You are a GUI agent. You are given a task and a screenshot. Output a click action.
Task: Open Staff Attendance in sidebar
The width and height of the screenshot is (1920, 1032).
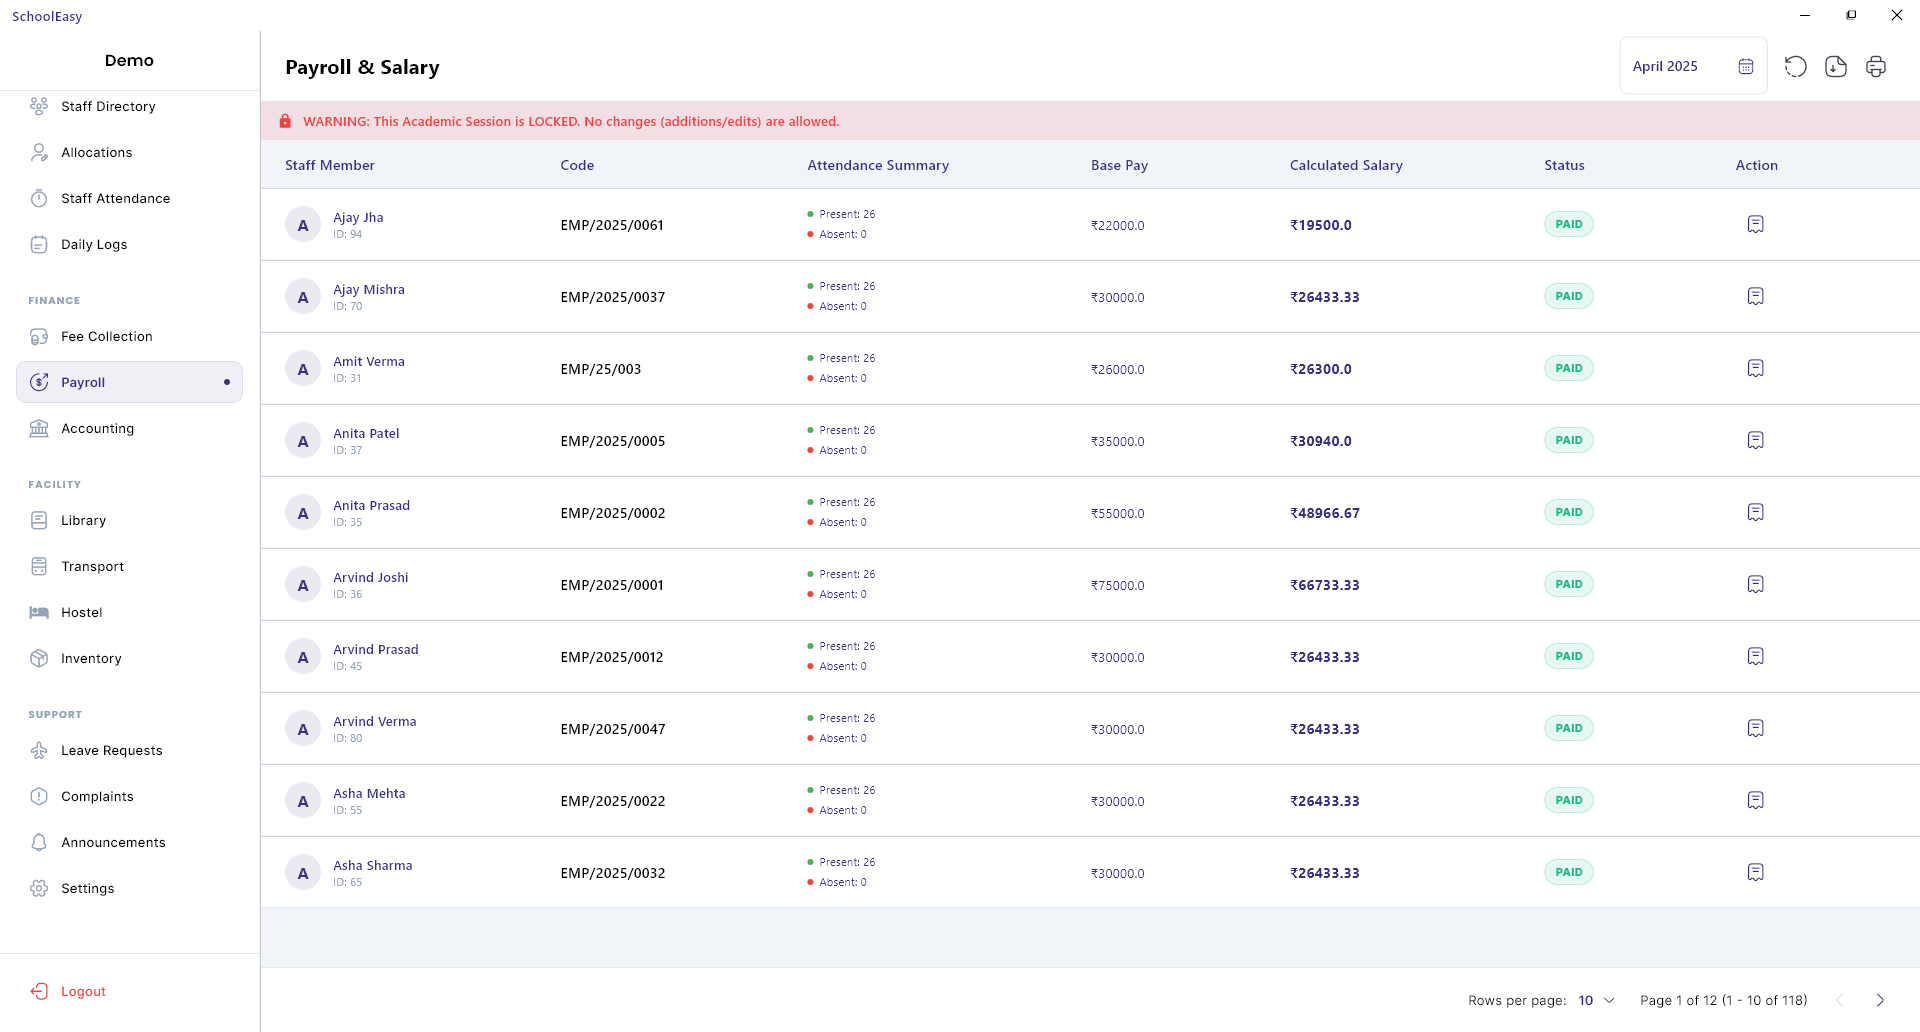pyautogui.click(x=129, y=198)
